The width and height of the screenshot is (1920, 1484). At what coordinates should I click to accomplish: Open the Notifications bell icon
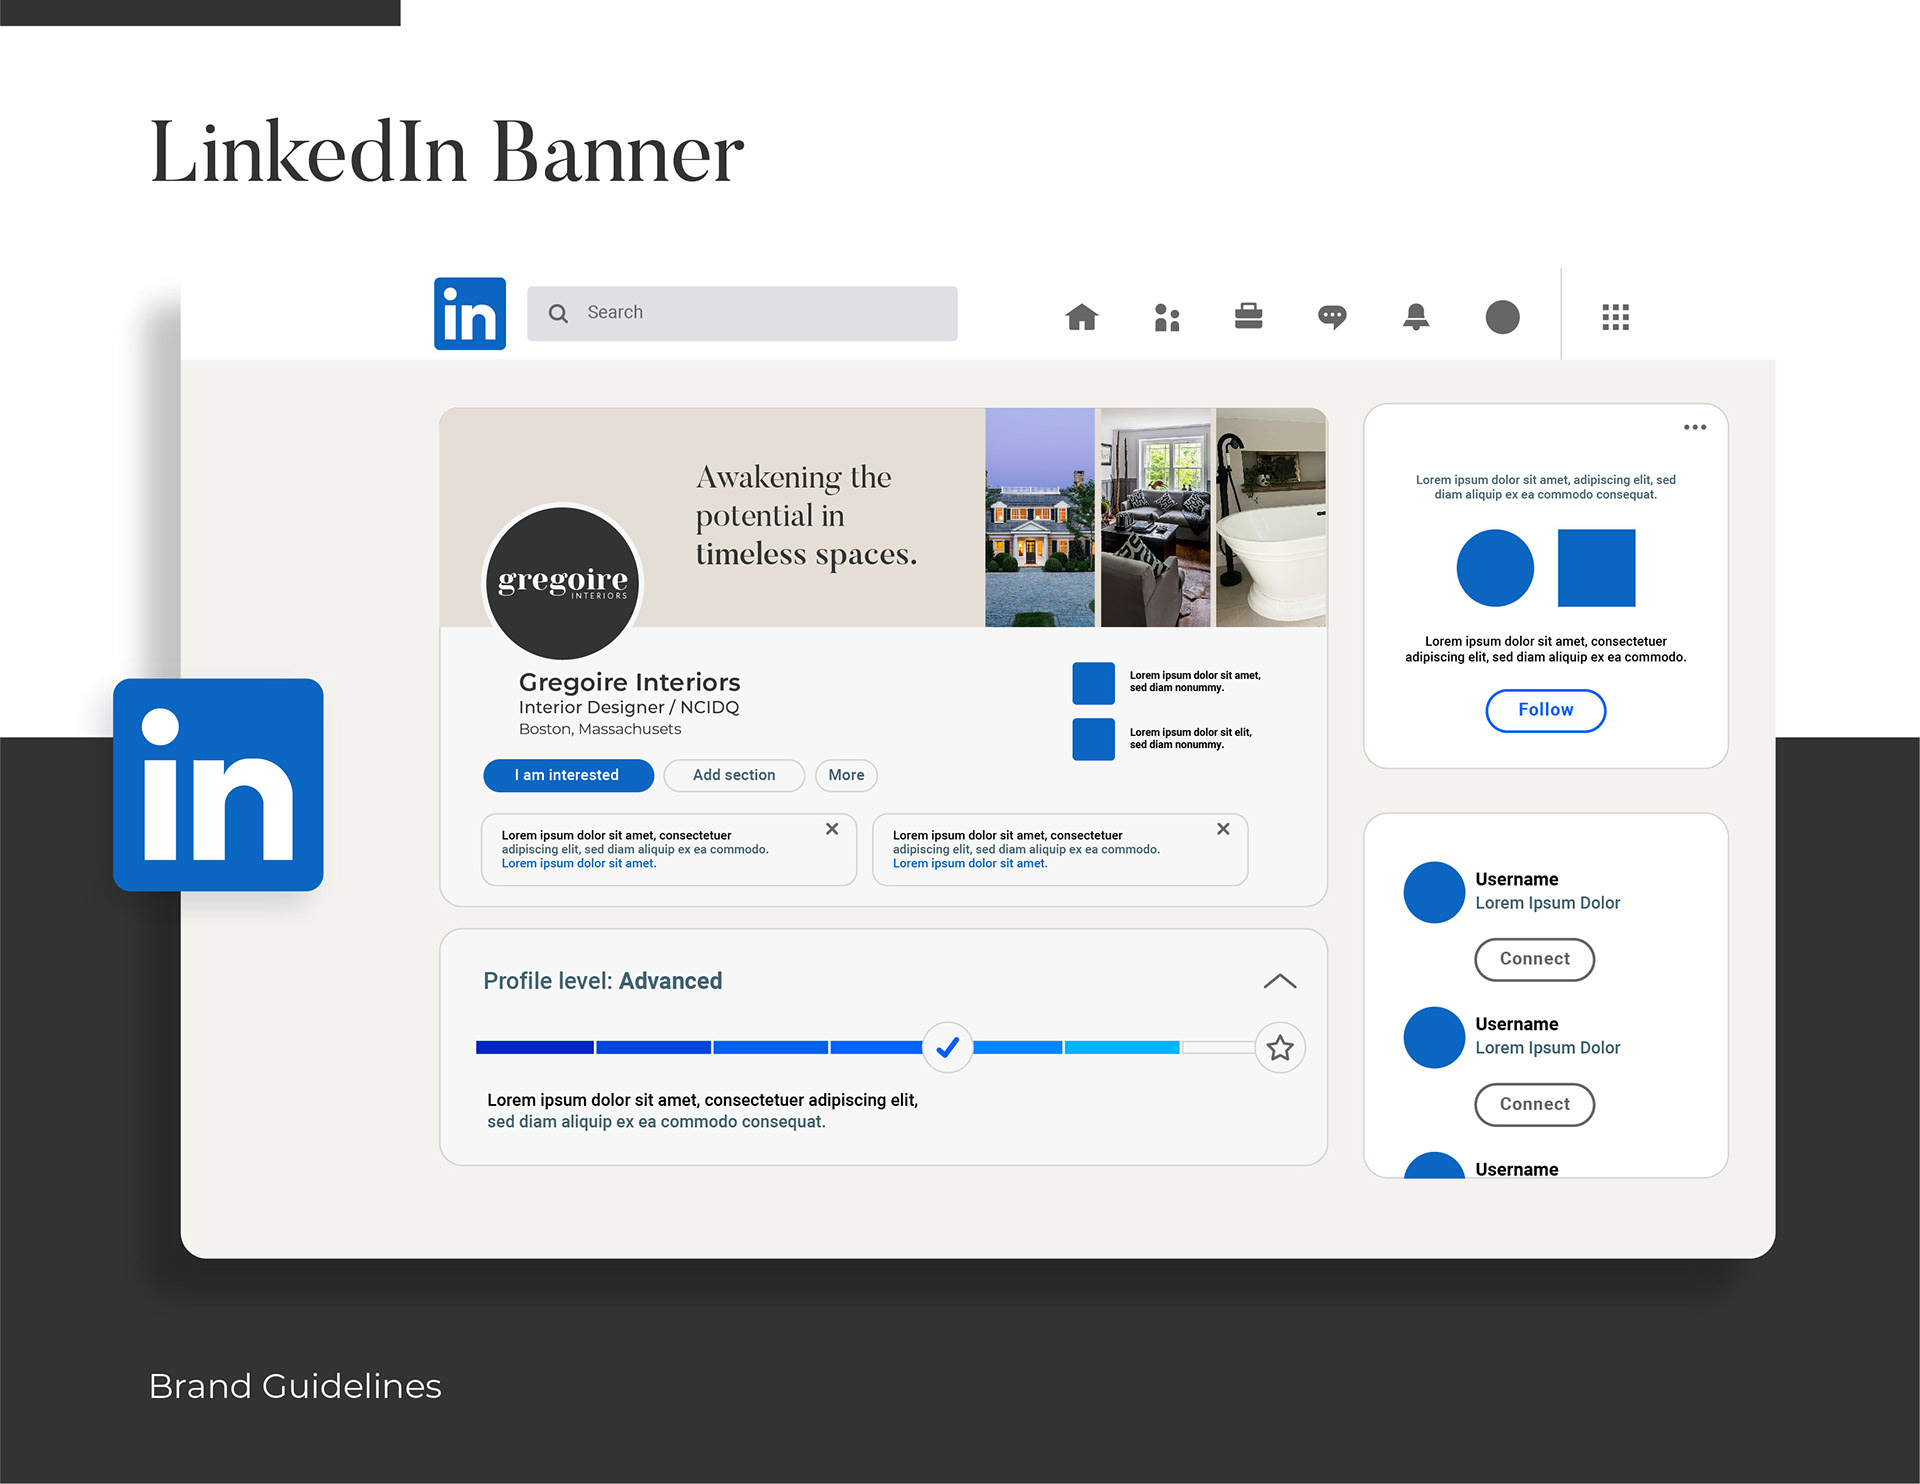point(1415,317)
